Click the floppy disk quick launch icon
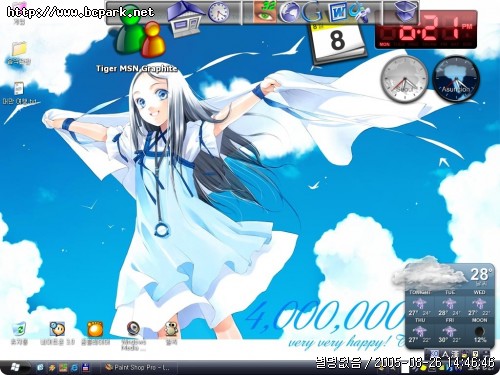This screenshot has width=500, height=375. coord(86,368)
